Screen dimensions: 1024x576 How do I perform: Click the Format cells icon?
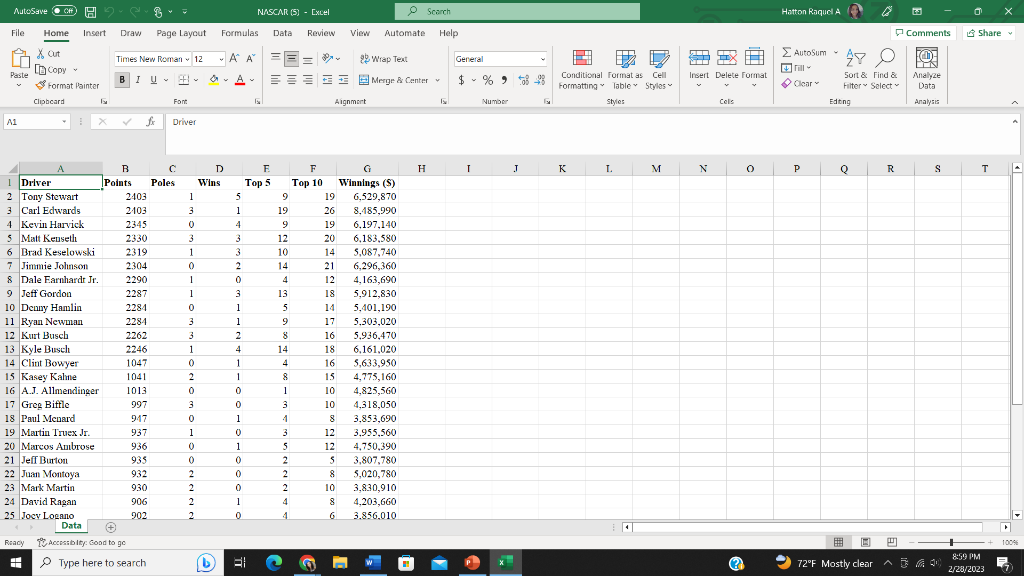point(754,59)
